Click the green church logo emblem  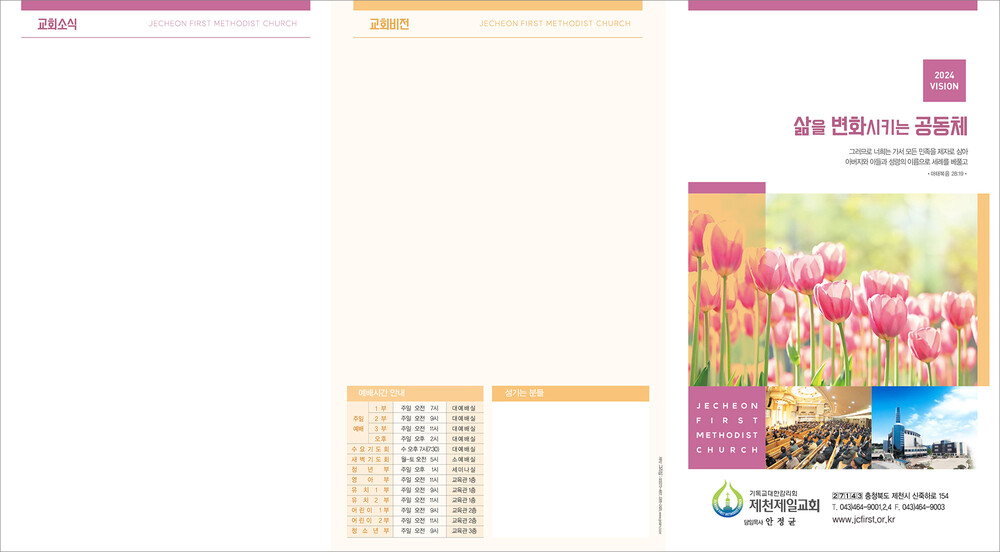tap(728, 500)
